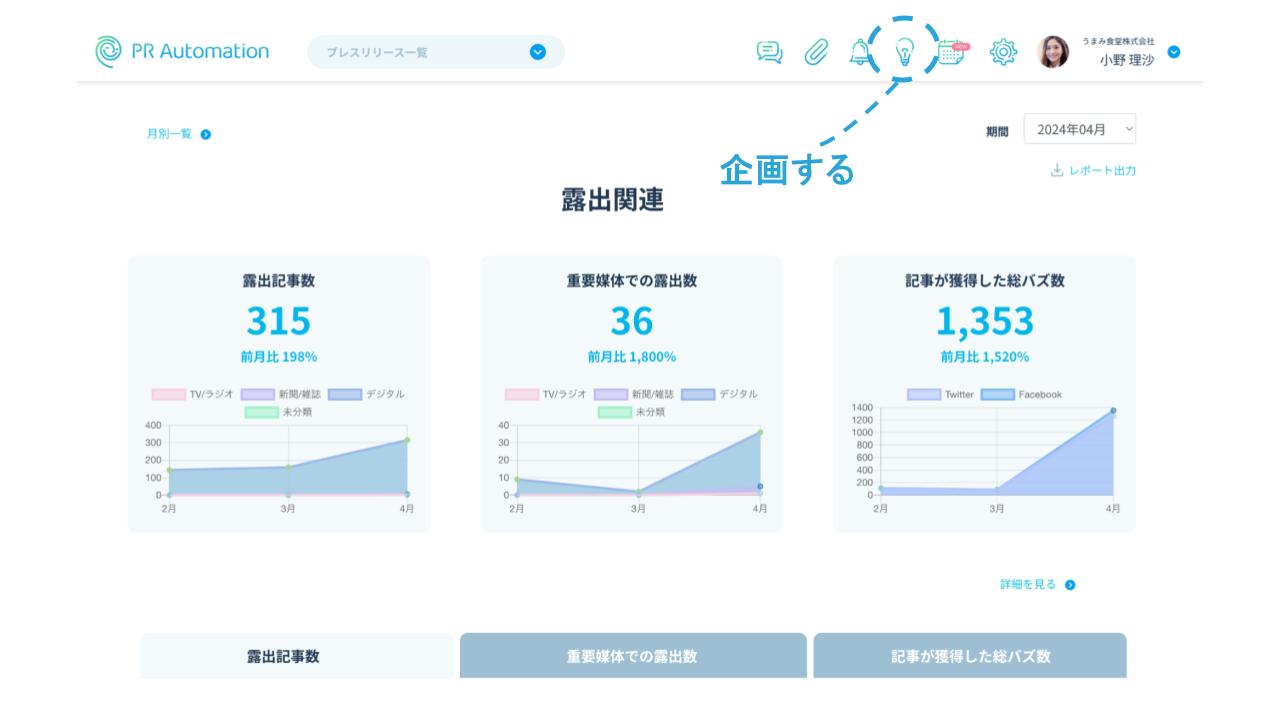1280x720 pixels.
Task: Switch to the 記事が獲得した総バズ数 tab
Action: coord(970,656)
